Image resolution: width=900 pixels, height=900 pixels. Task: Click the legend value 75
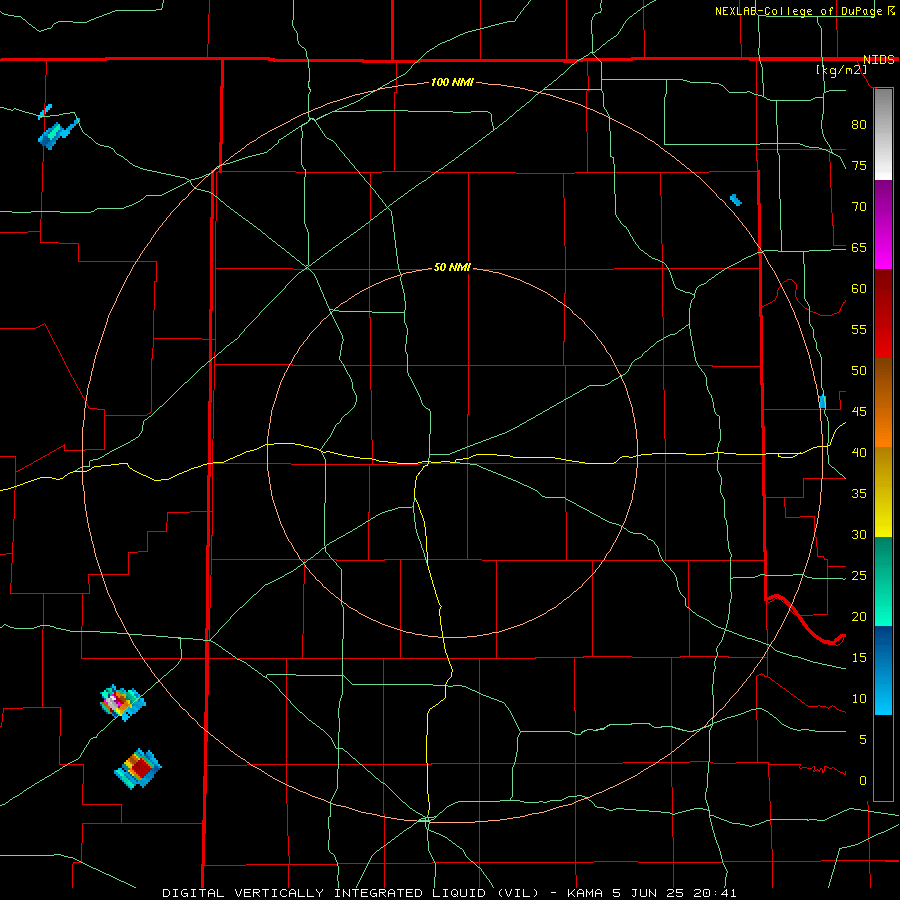(x=859, y=165)
